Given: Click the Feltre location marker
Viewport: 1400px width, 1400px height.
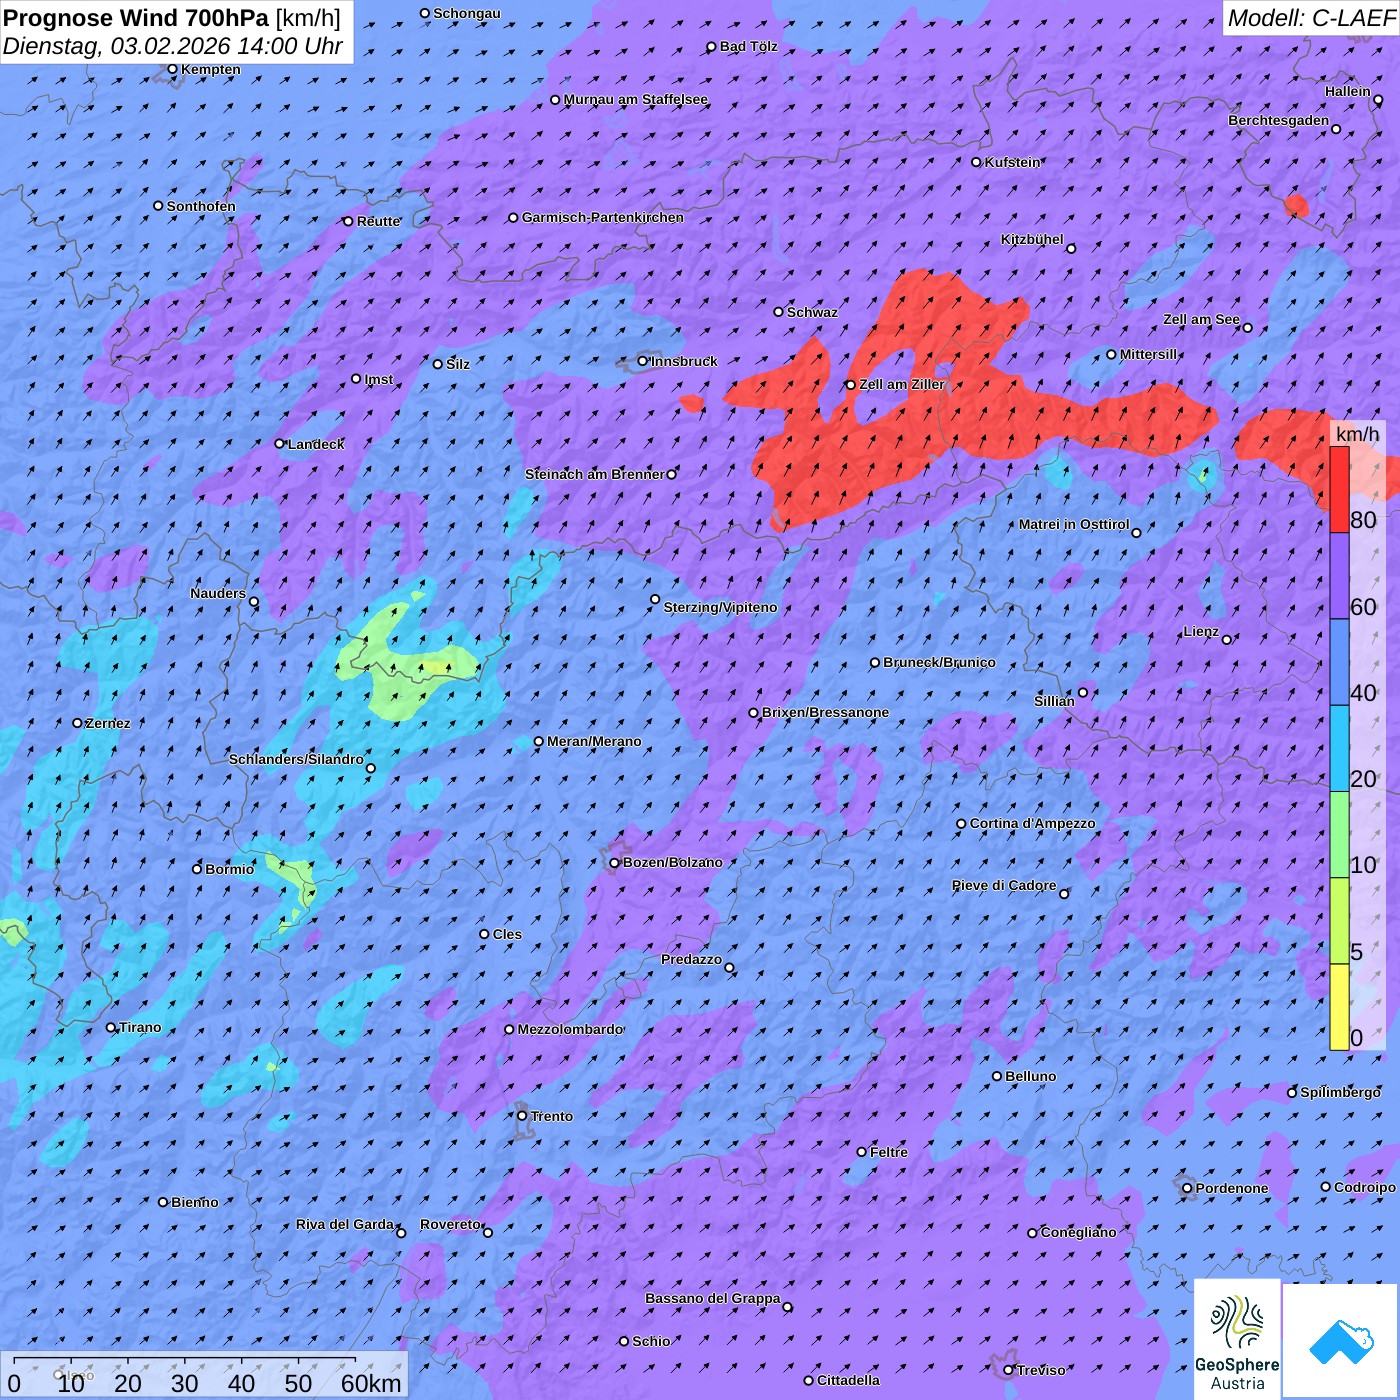Looking at the screenshot, I should pos(862,1152).
